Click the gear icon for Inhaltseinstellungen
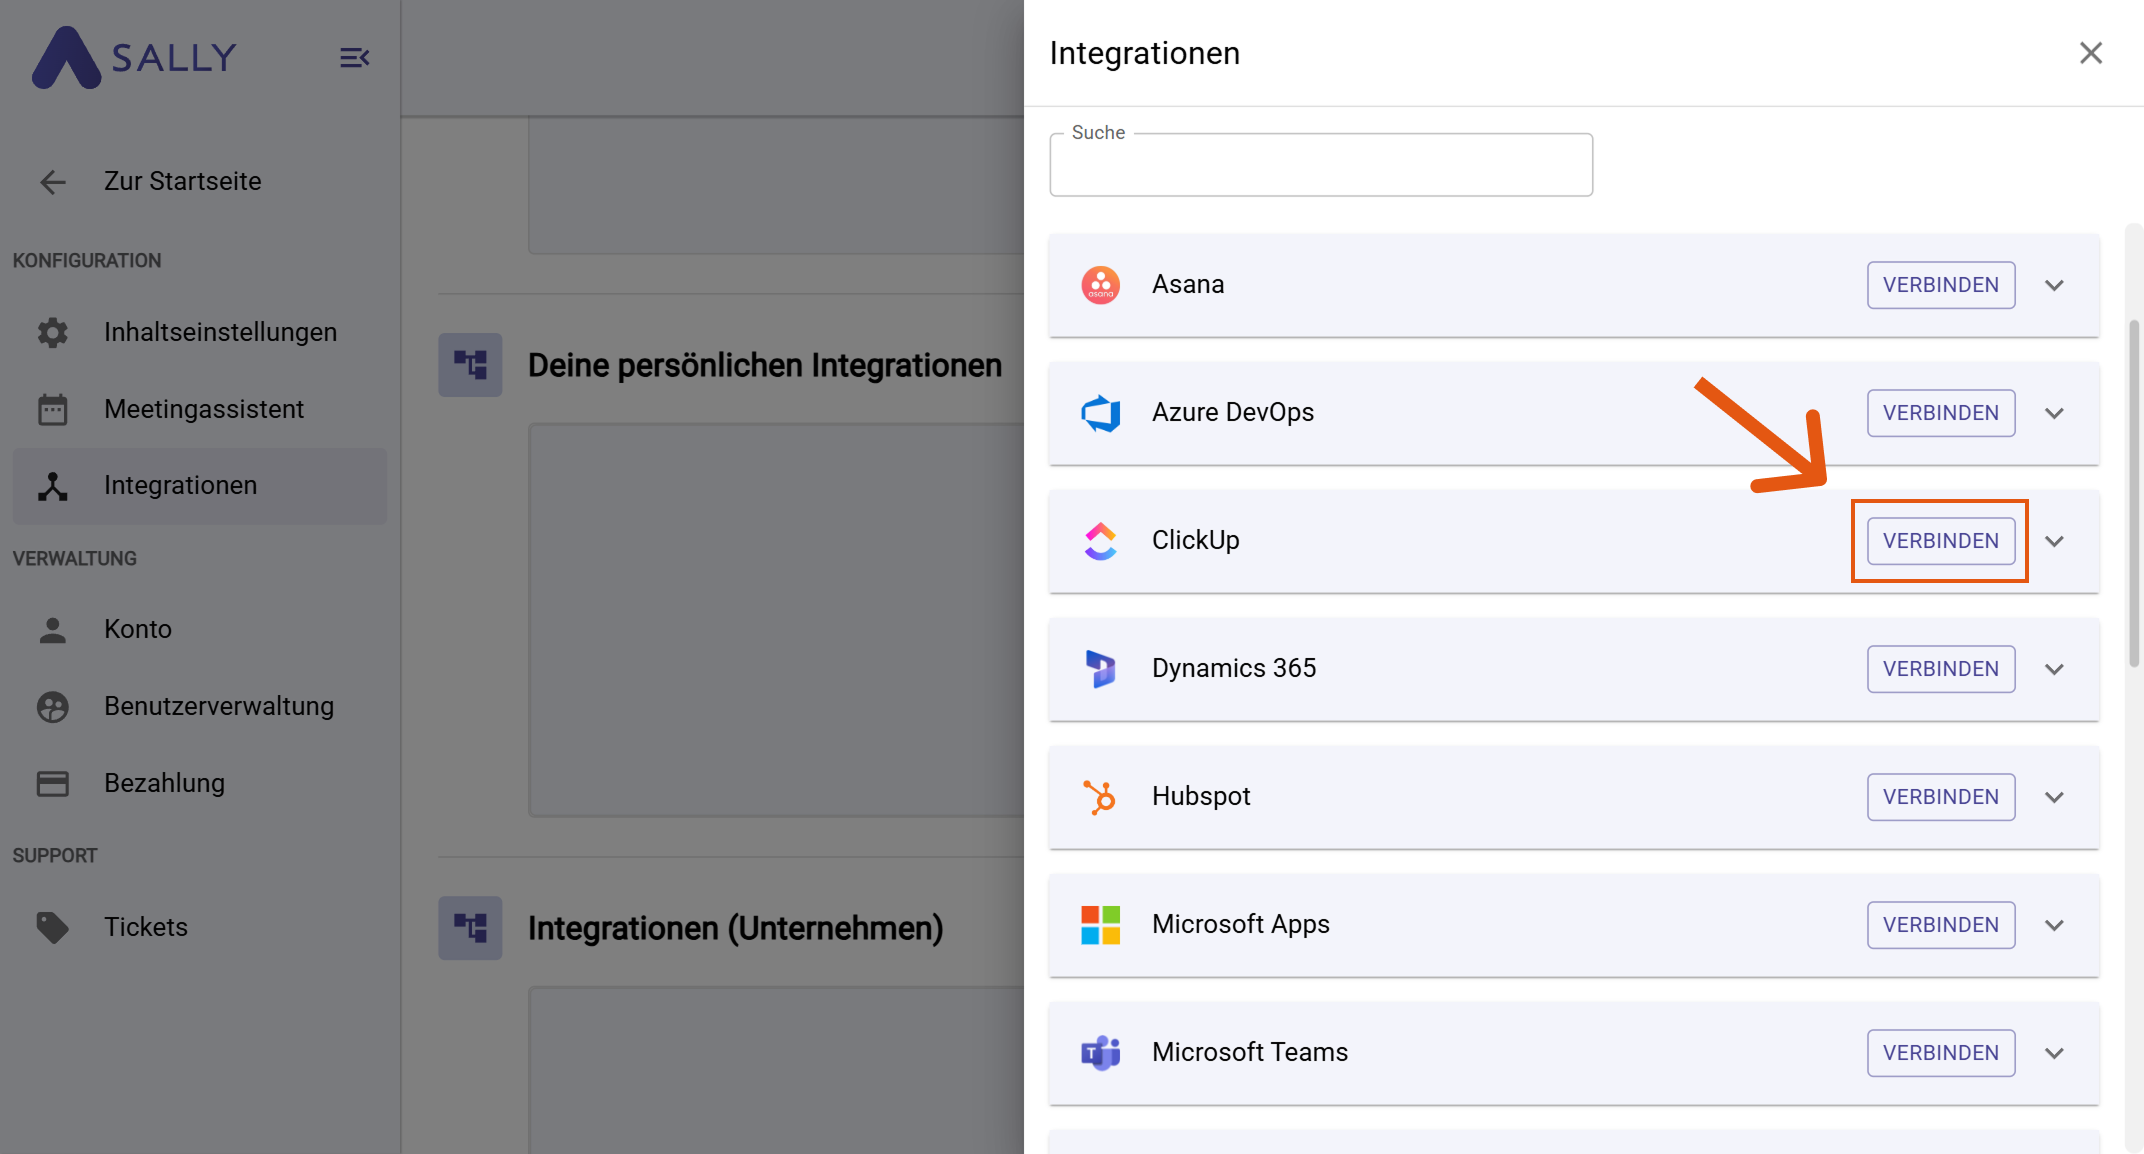 tap(53, 332)
